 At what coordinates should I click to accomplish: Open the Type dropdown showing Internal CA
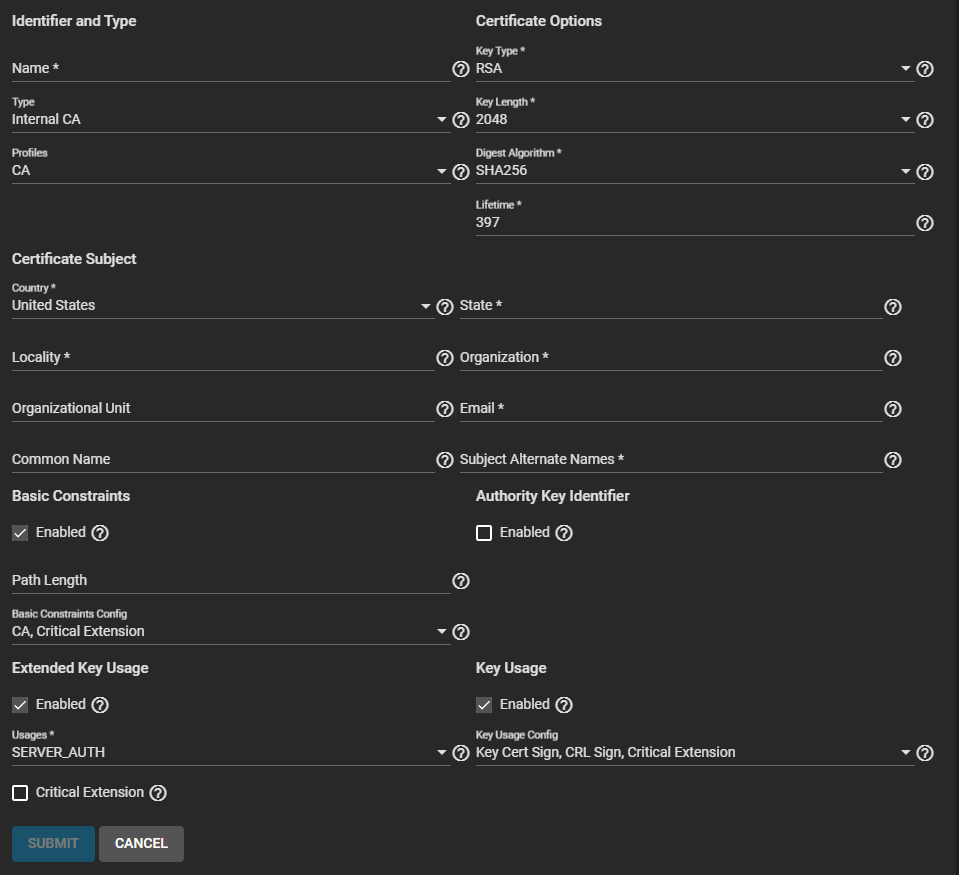225,120
